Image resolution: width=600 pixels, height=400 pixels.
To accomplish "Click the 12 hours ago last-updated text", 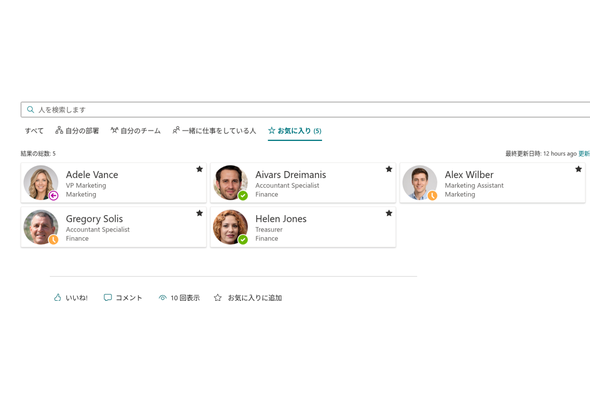I will click(x=560, y=153).
